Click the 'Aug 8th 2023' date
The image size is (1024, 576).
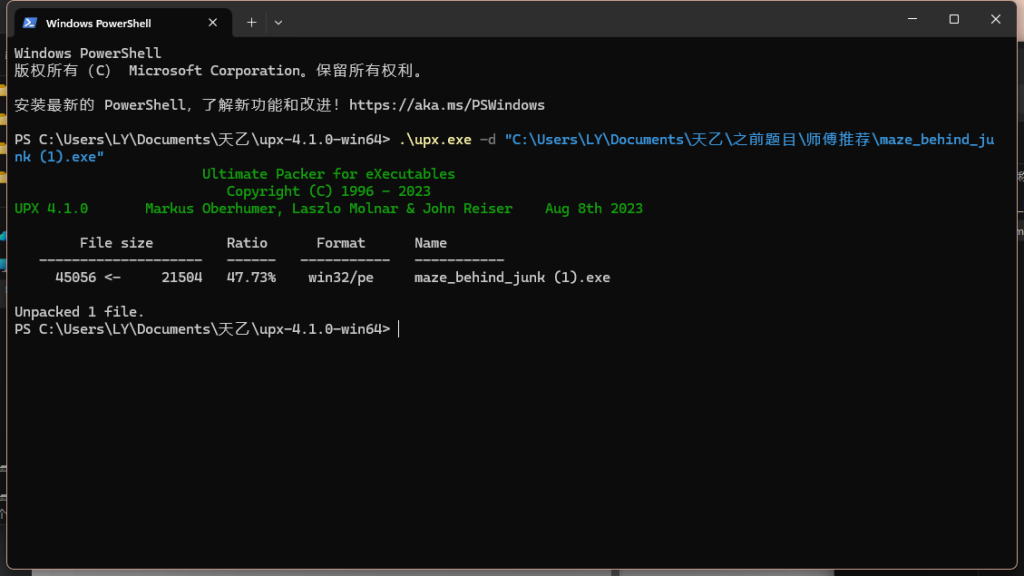click(594, 208)
